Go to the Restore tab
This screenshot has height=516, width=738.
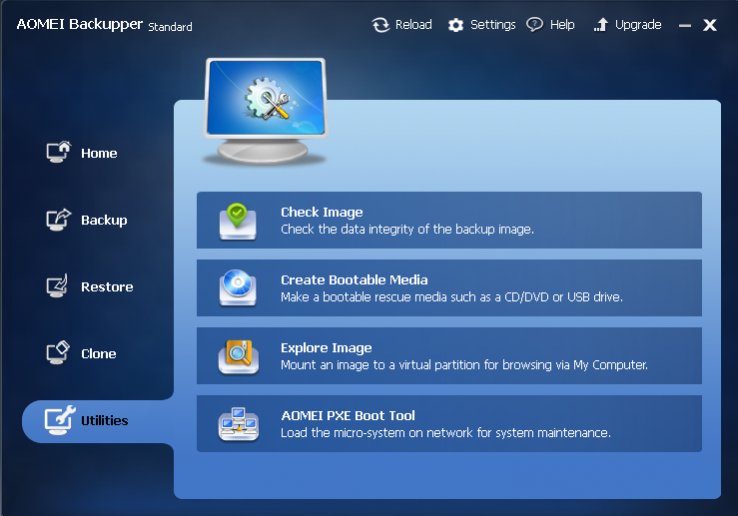tap(107, 287)
